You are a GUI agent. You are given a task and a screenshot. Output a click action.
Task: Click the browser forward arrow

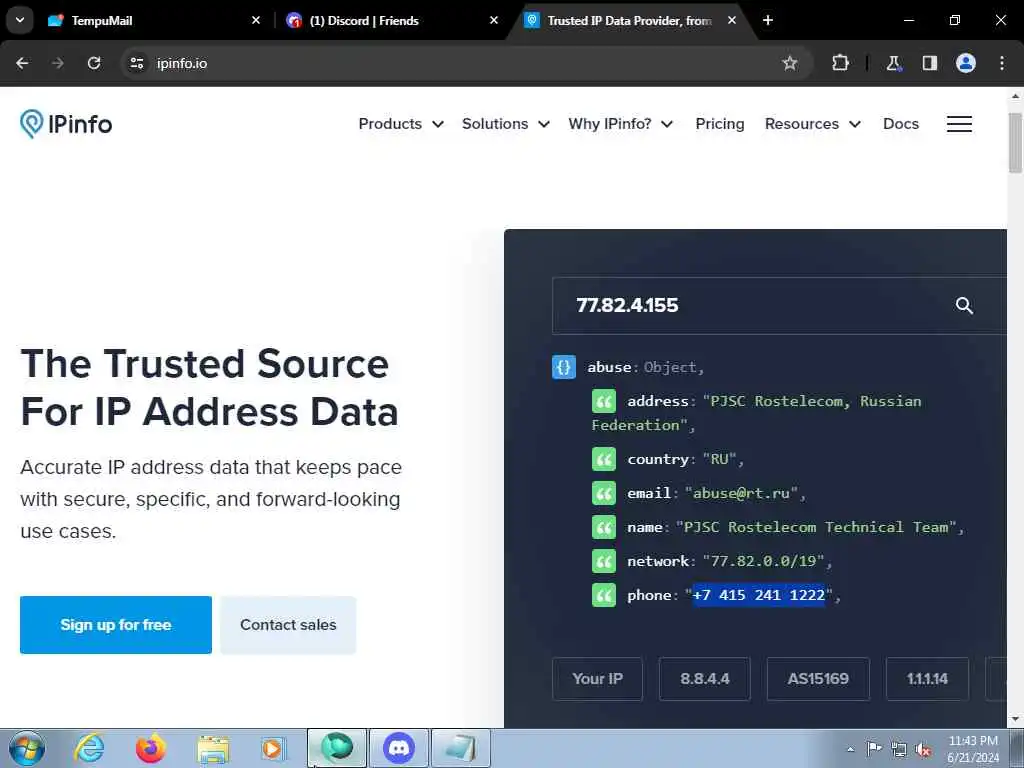(x=58, y=63)
